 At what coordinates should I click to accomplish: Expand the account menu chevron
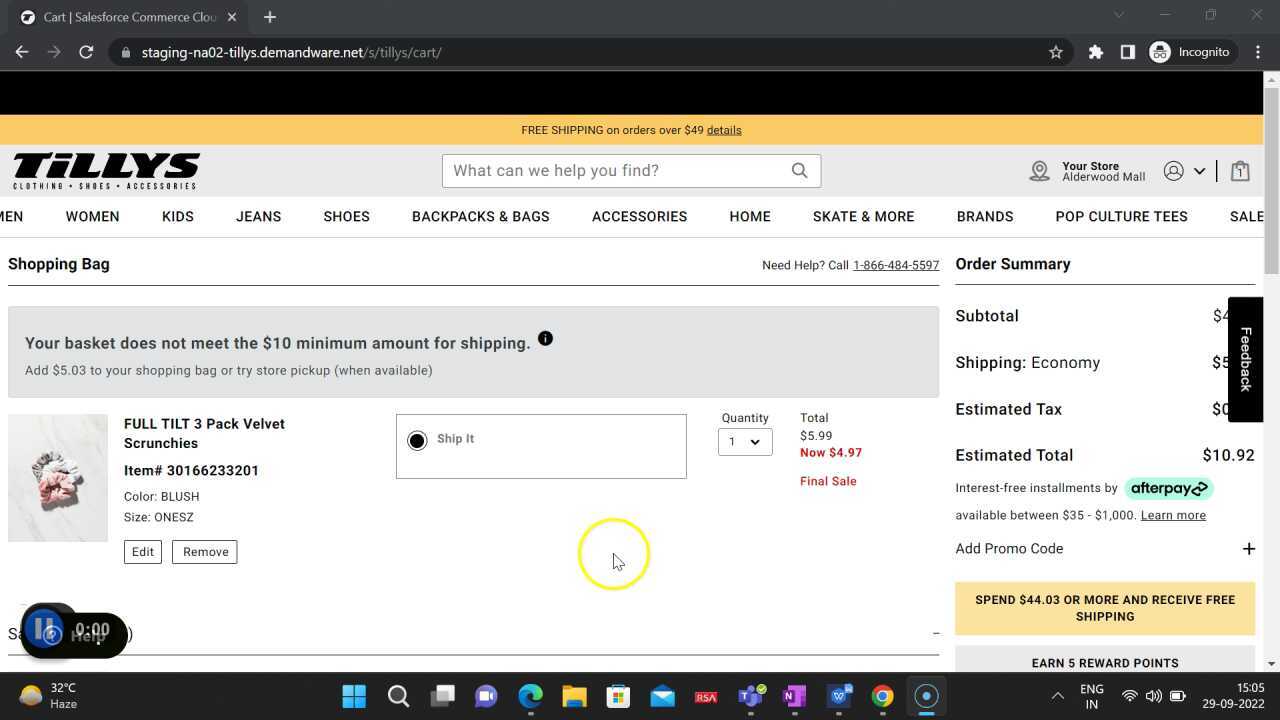(x=1199, y=171)
